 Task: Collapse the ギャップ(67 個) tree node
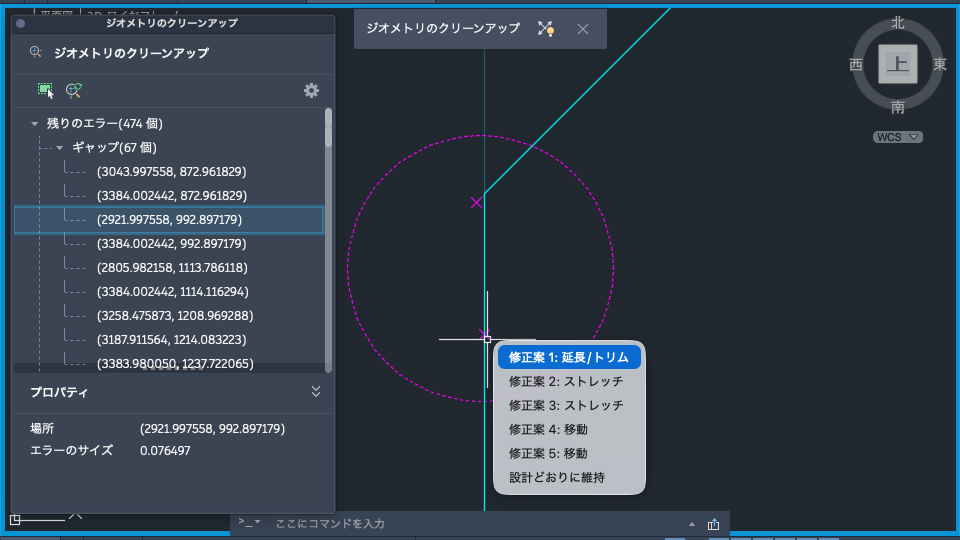tap(59, 148)
